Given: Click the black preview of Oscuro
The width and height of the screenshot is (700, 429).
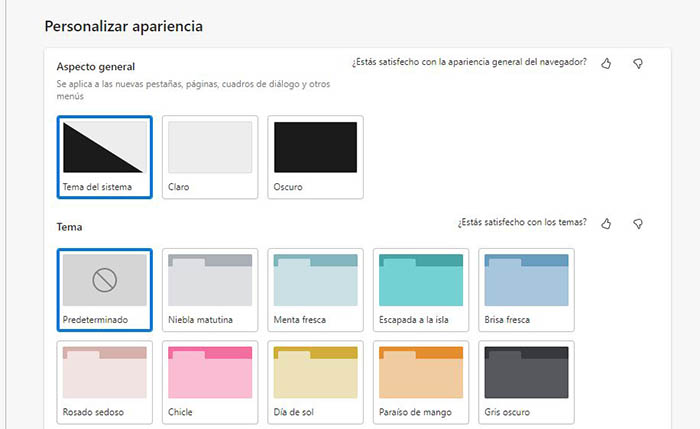Looking at the screenshot, I should [316, 147].
